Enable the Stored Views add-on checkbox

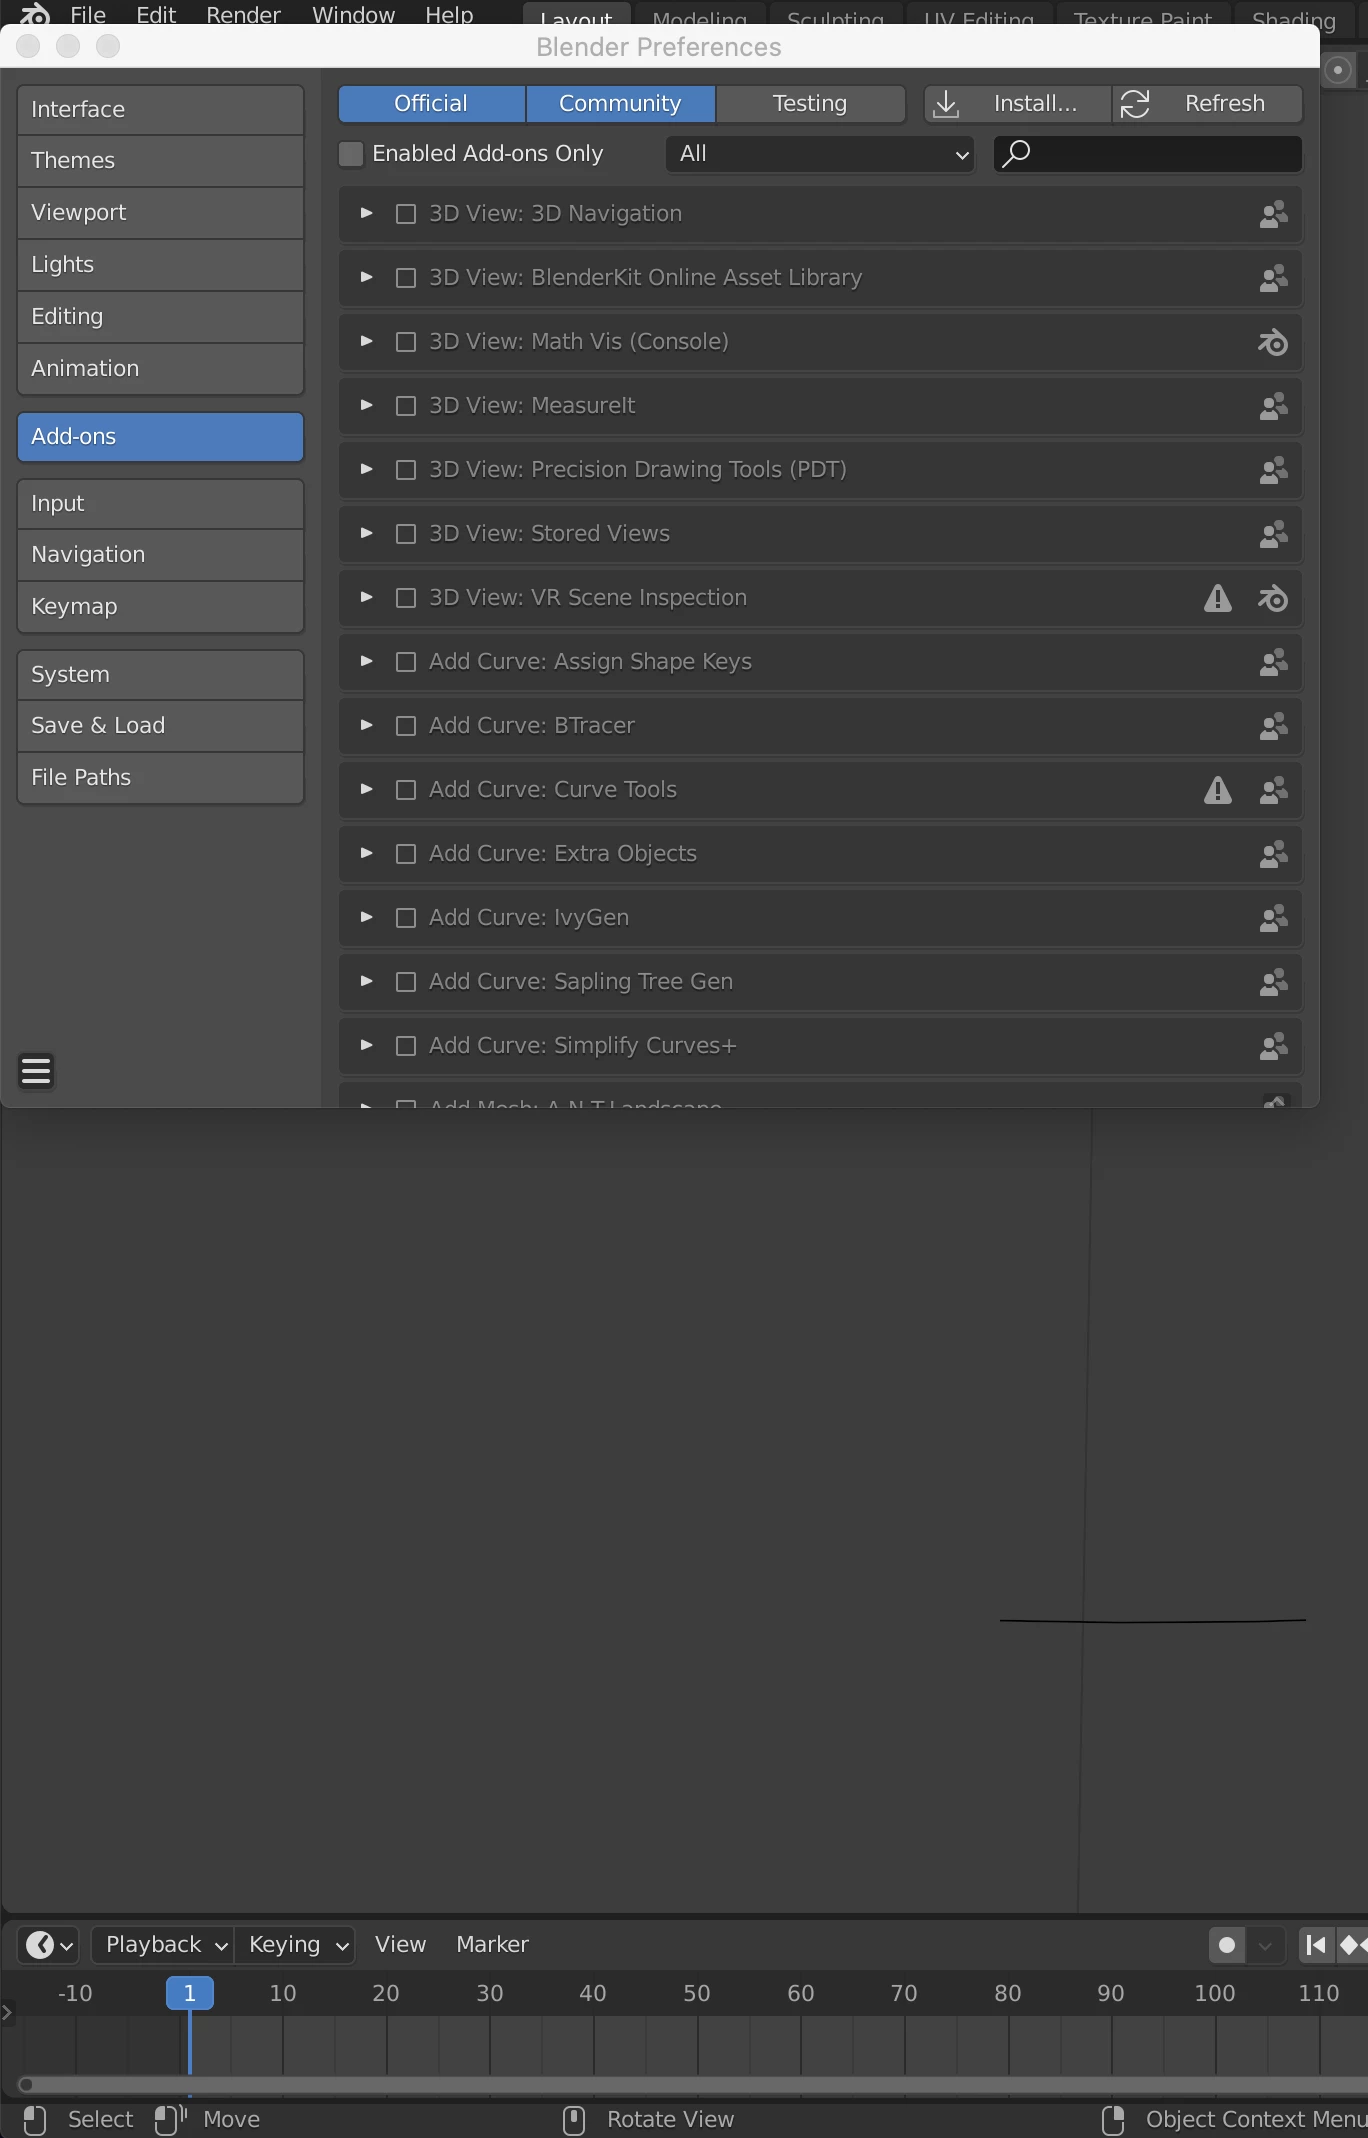pyautogui.click(x=406, y=534)
